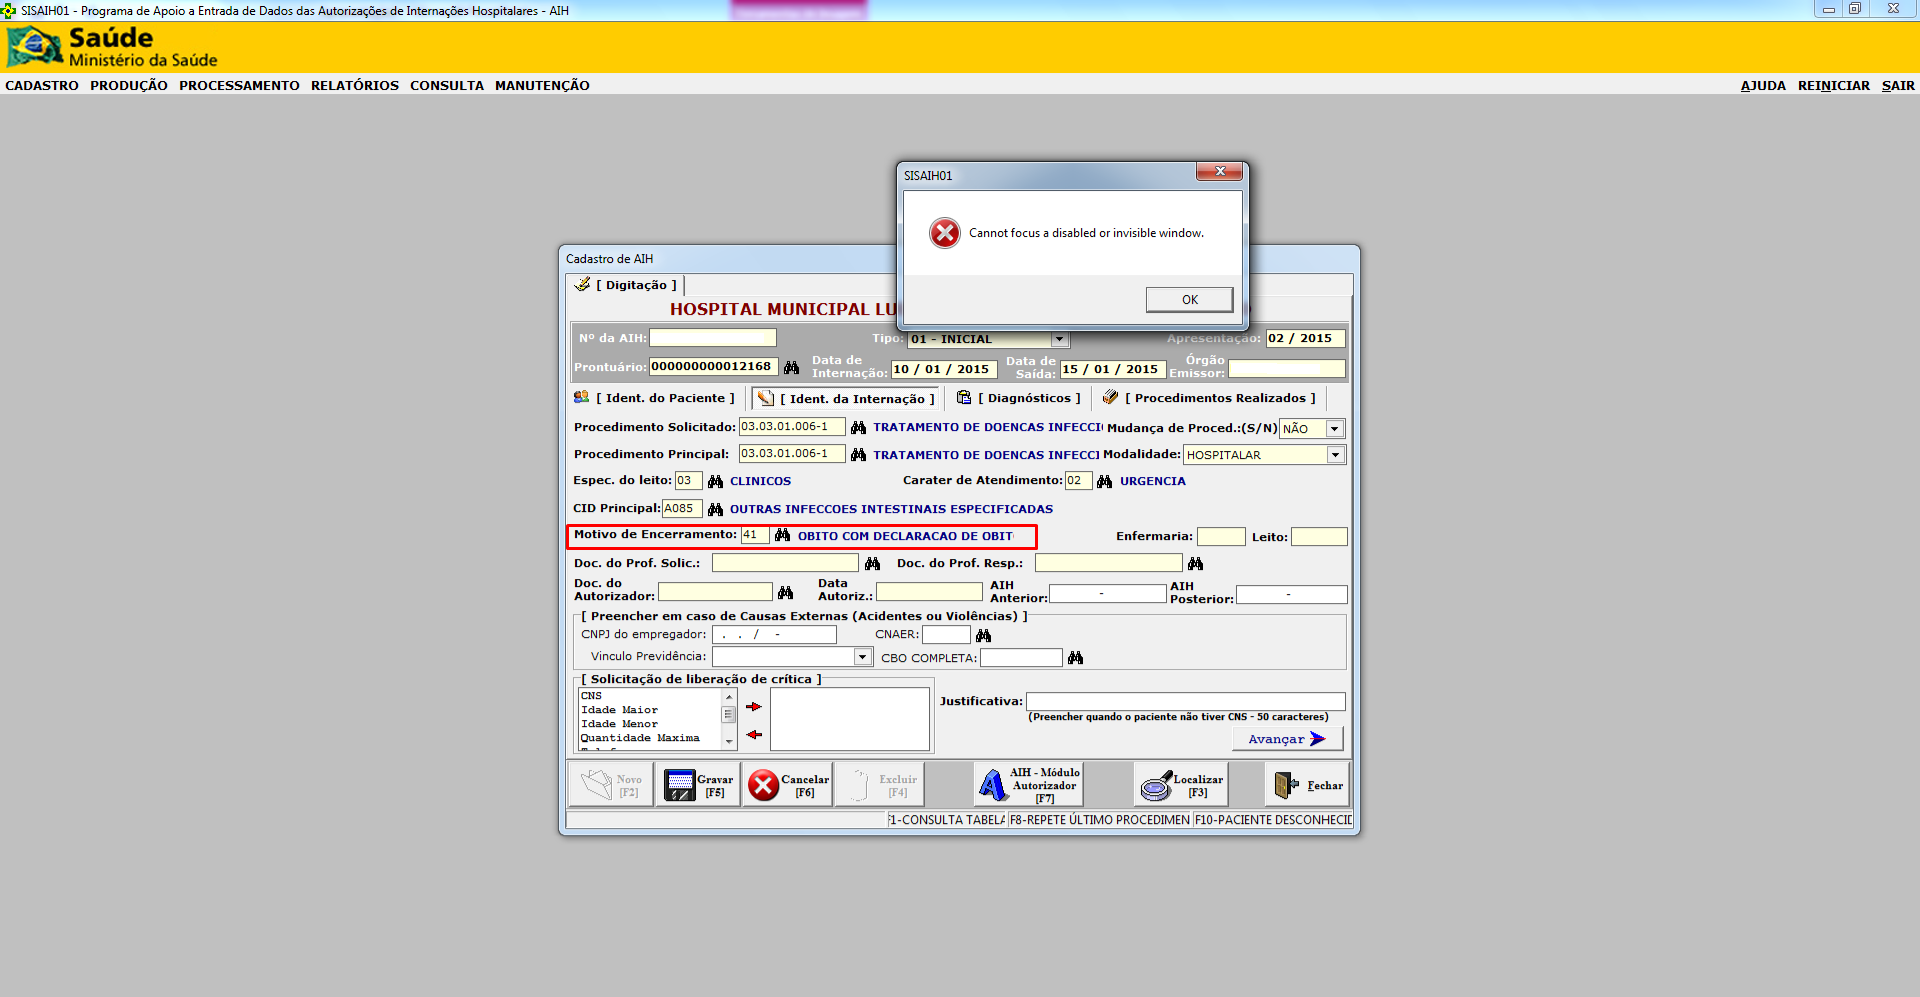Screen dimensions: 1920x997
Task: Open the AJUDA menu
Action: point(1763,86)
